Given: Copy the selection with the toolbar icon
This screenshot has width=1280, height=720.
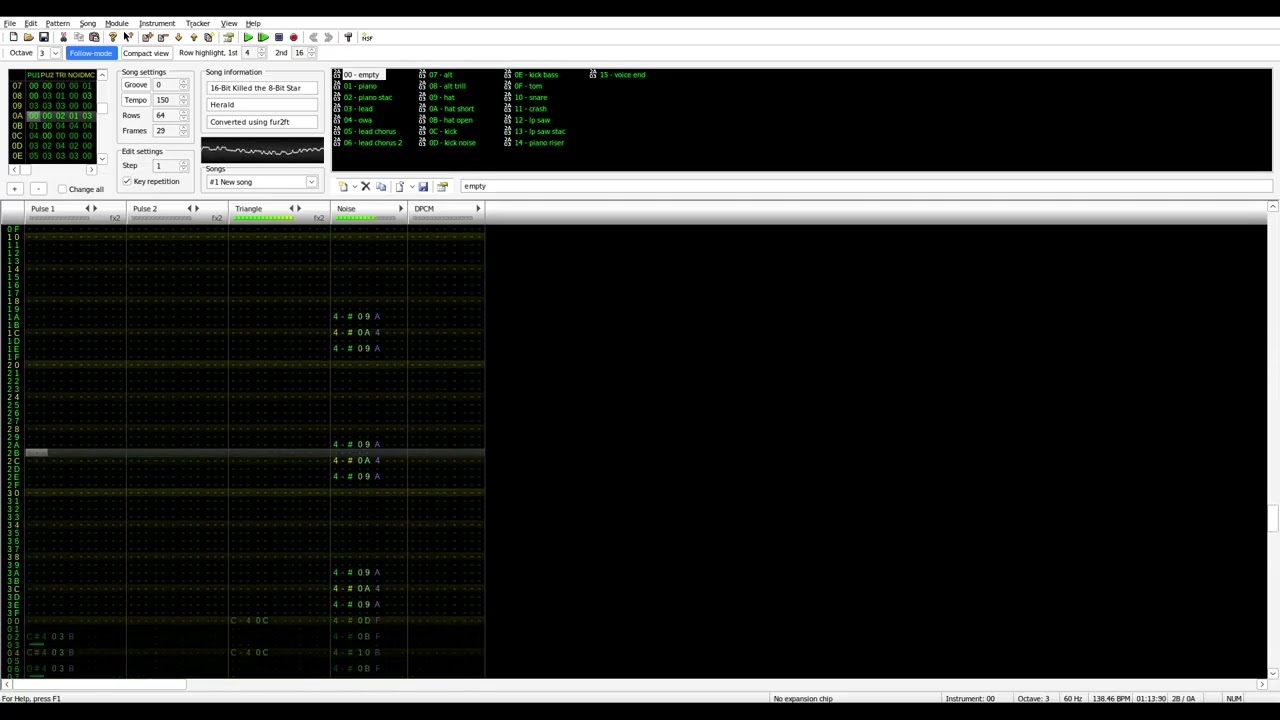Looking at the screenshot, I should [x=79, y=37].
